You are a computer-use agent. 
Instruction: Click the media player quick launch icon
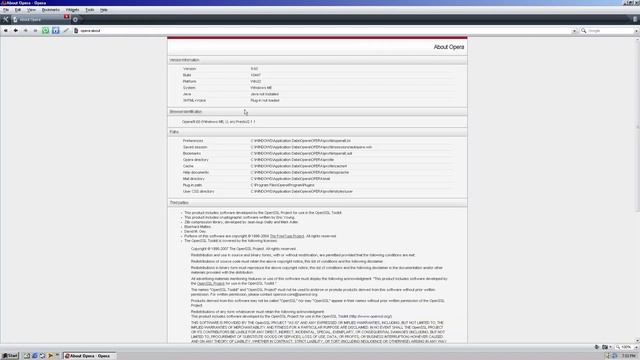[51, 356]
